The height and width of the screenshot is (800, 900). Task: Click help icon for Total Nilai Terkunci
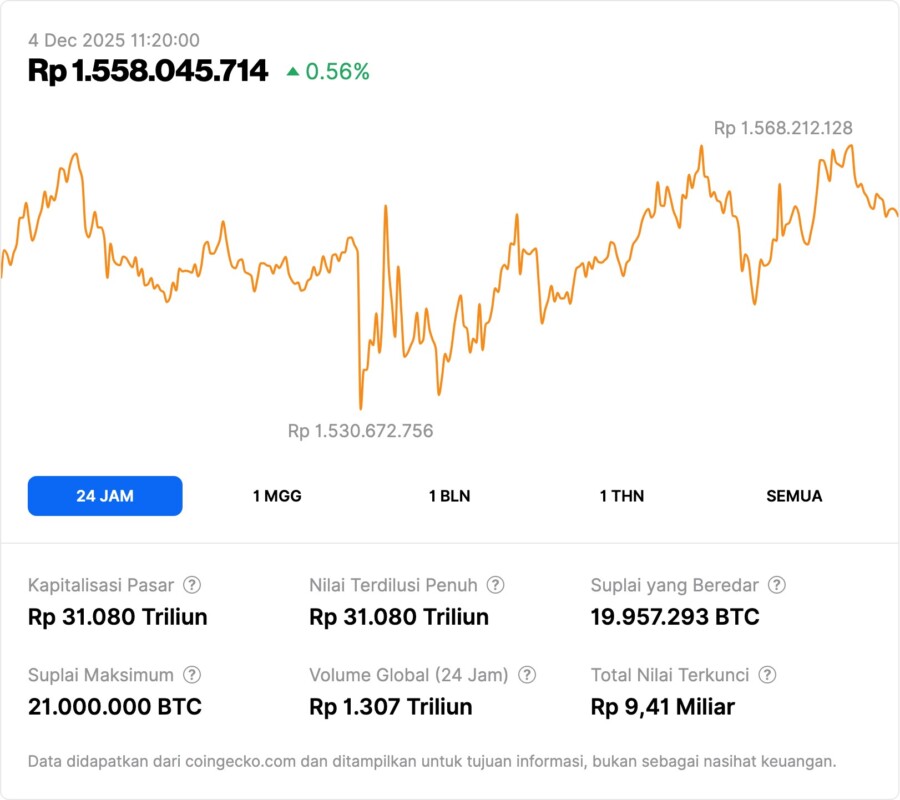point(767,675)
